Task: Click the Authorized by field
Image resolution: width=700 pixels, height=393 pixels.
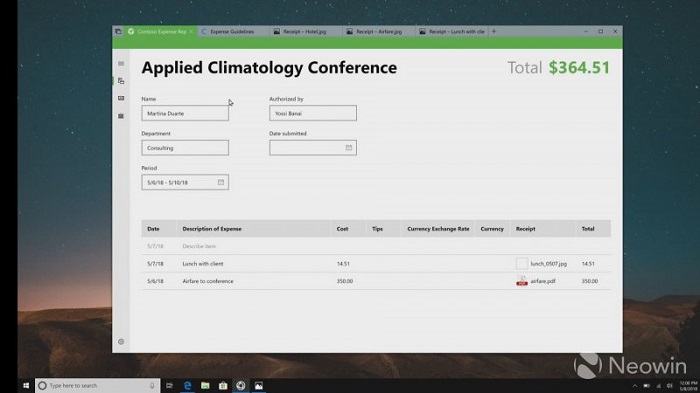Action: [313, 113]
